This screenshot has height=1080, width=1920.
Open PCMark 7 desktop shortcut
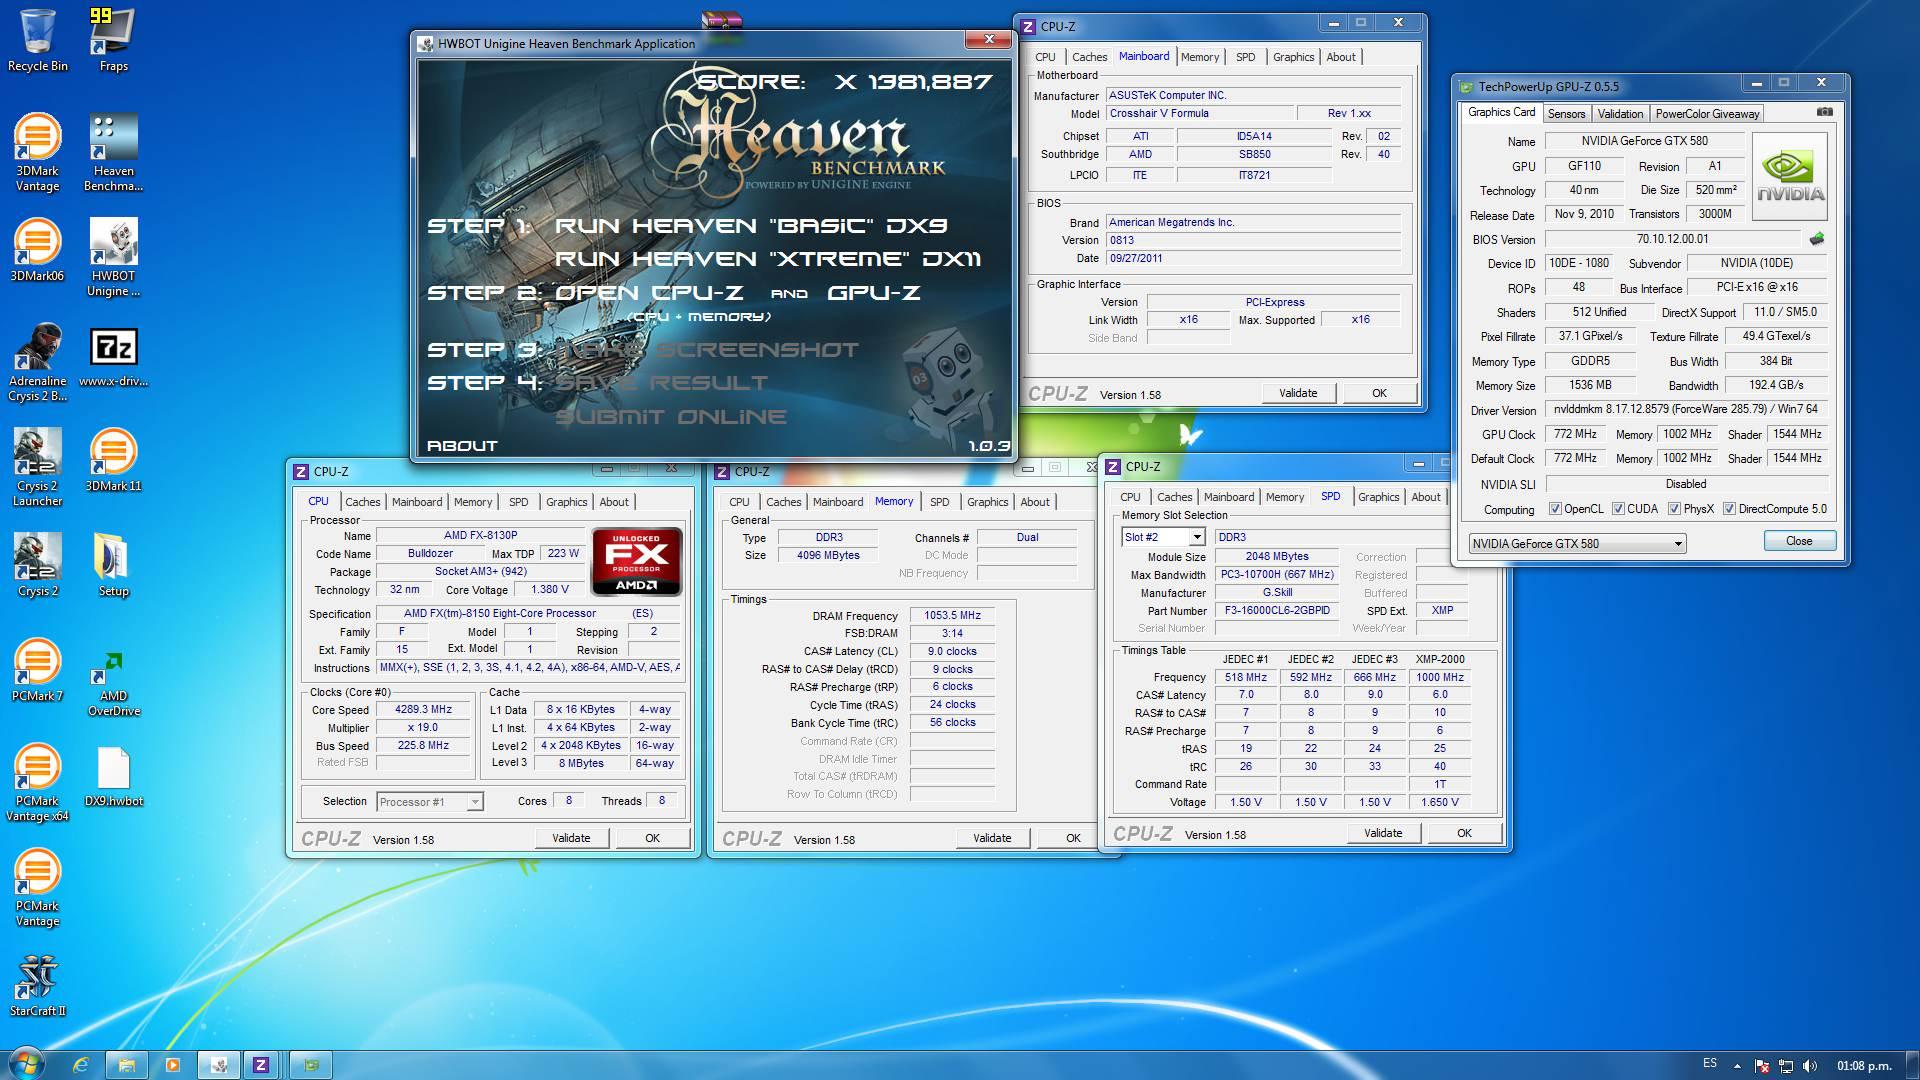(x=38, y=670)
